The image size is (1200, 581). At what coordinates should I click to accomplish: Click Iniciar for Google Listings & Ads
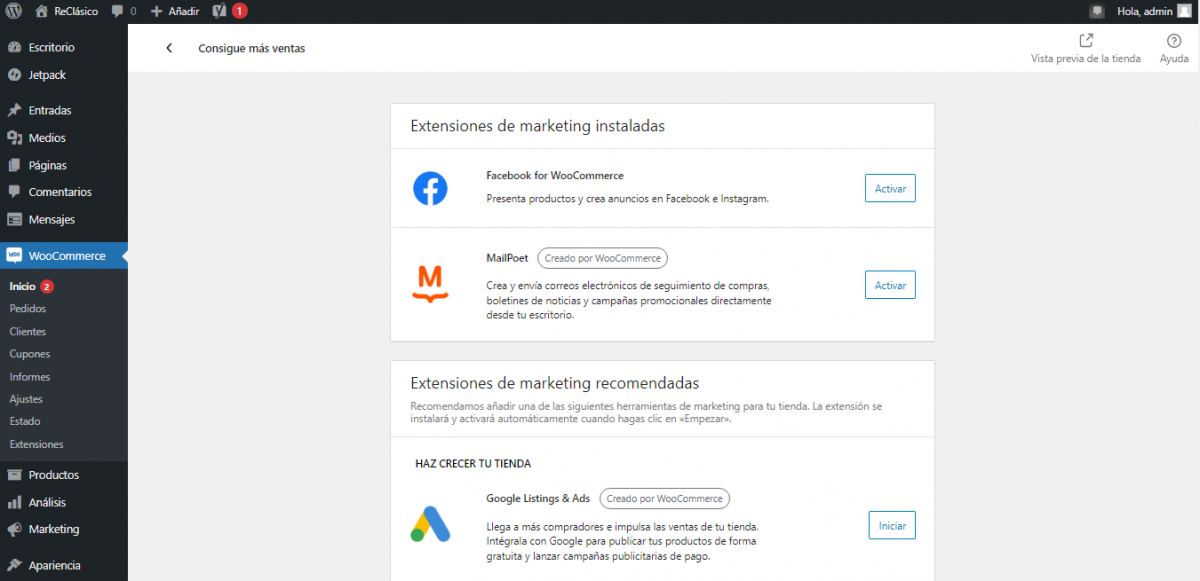point(891,525)
